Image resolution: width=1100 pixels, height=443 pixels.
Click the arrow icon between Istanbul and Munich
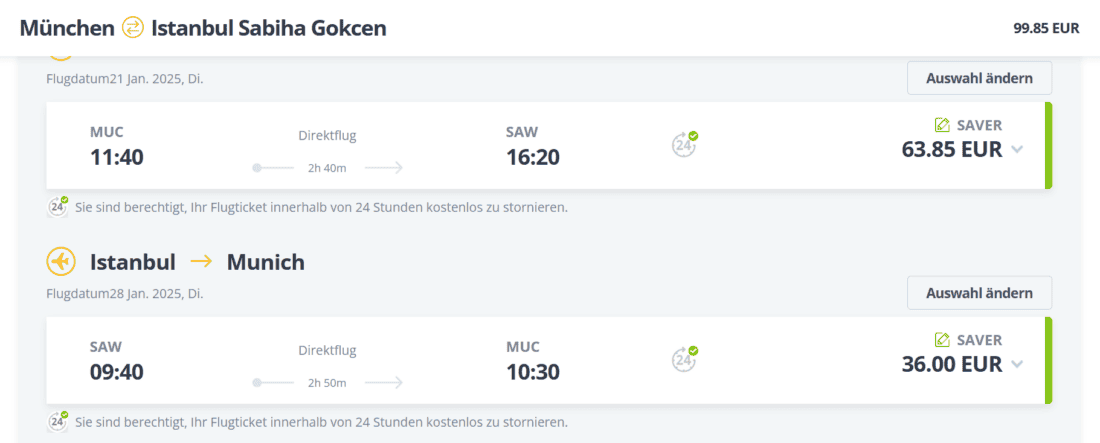pos(201,262)
